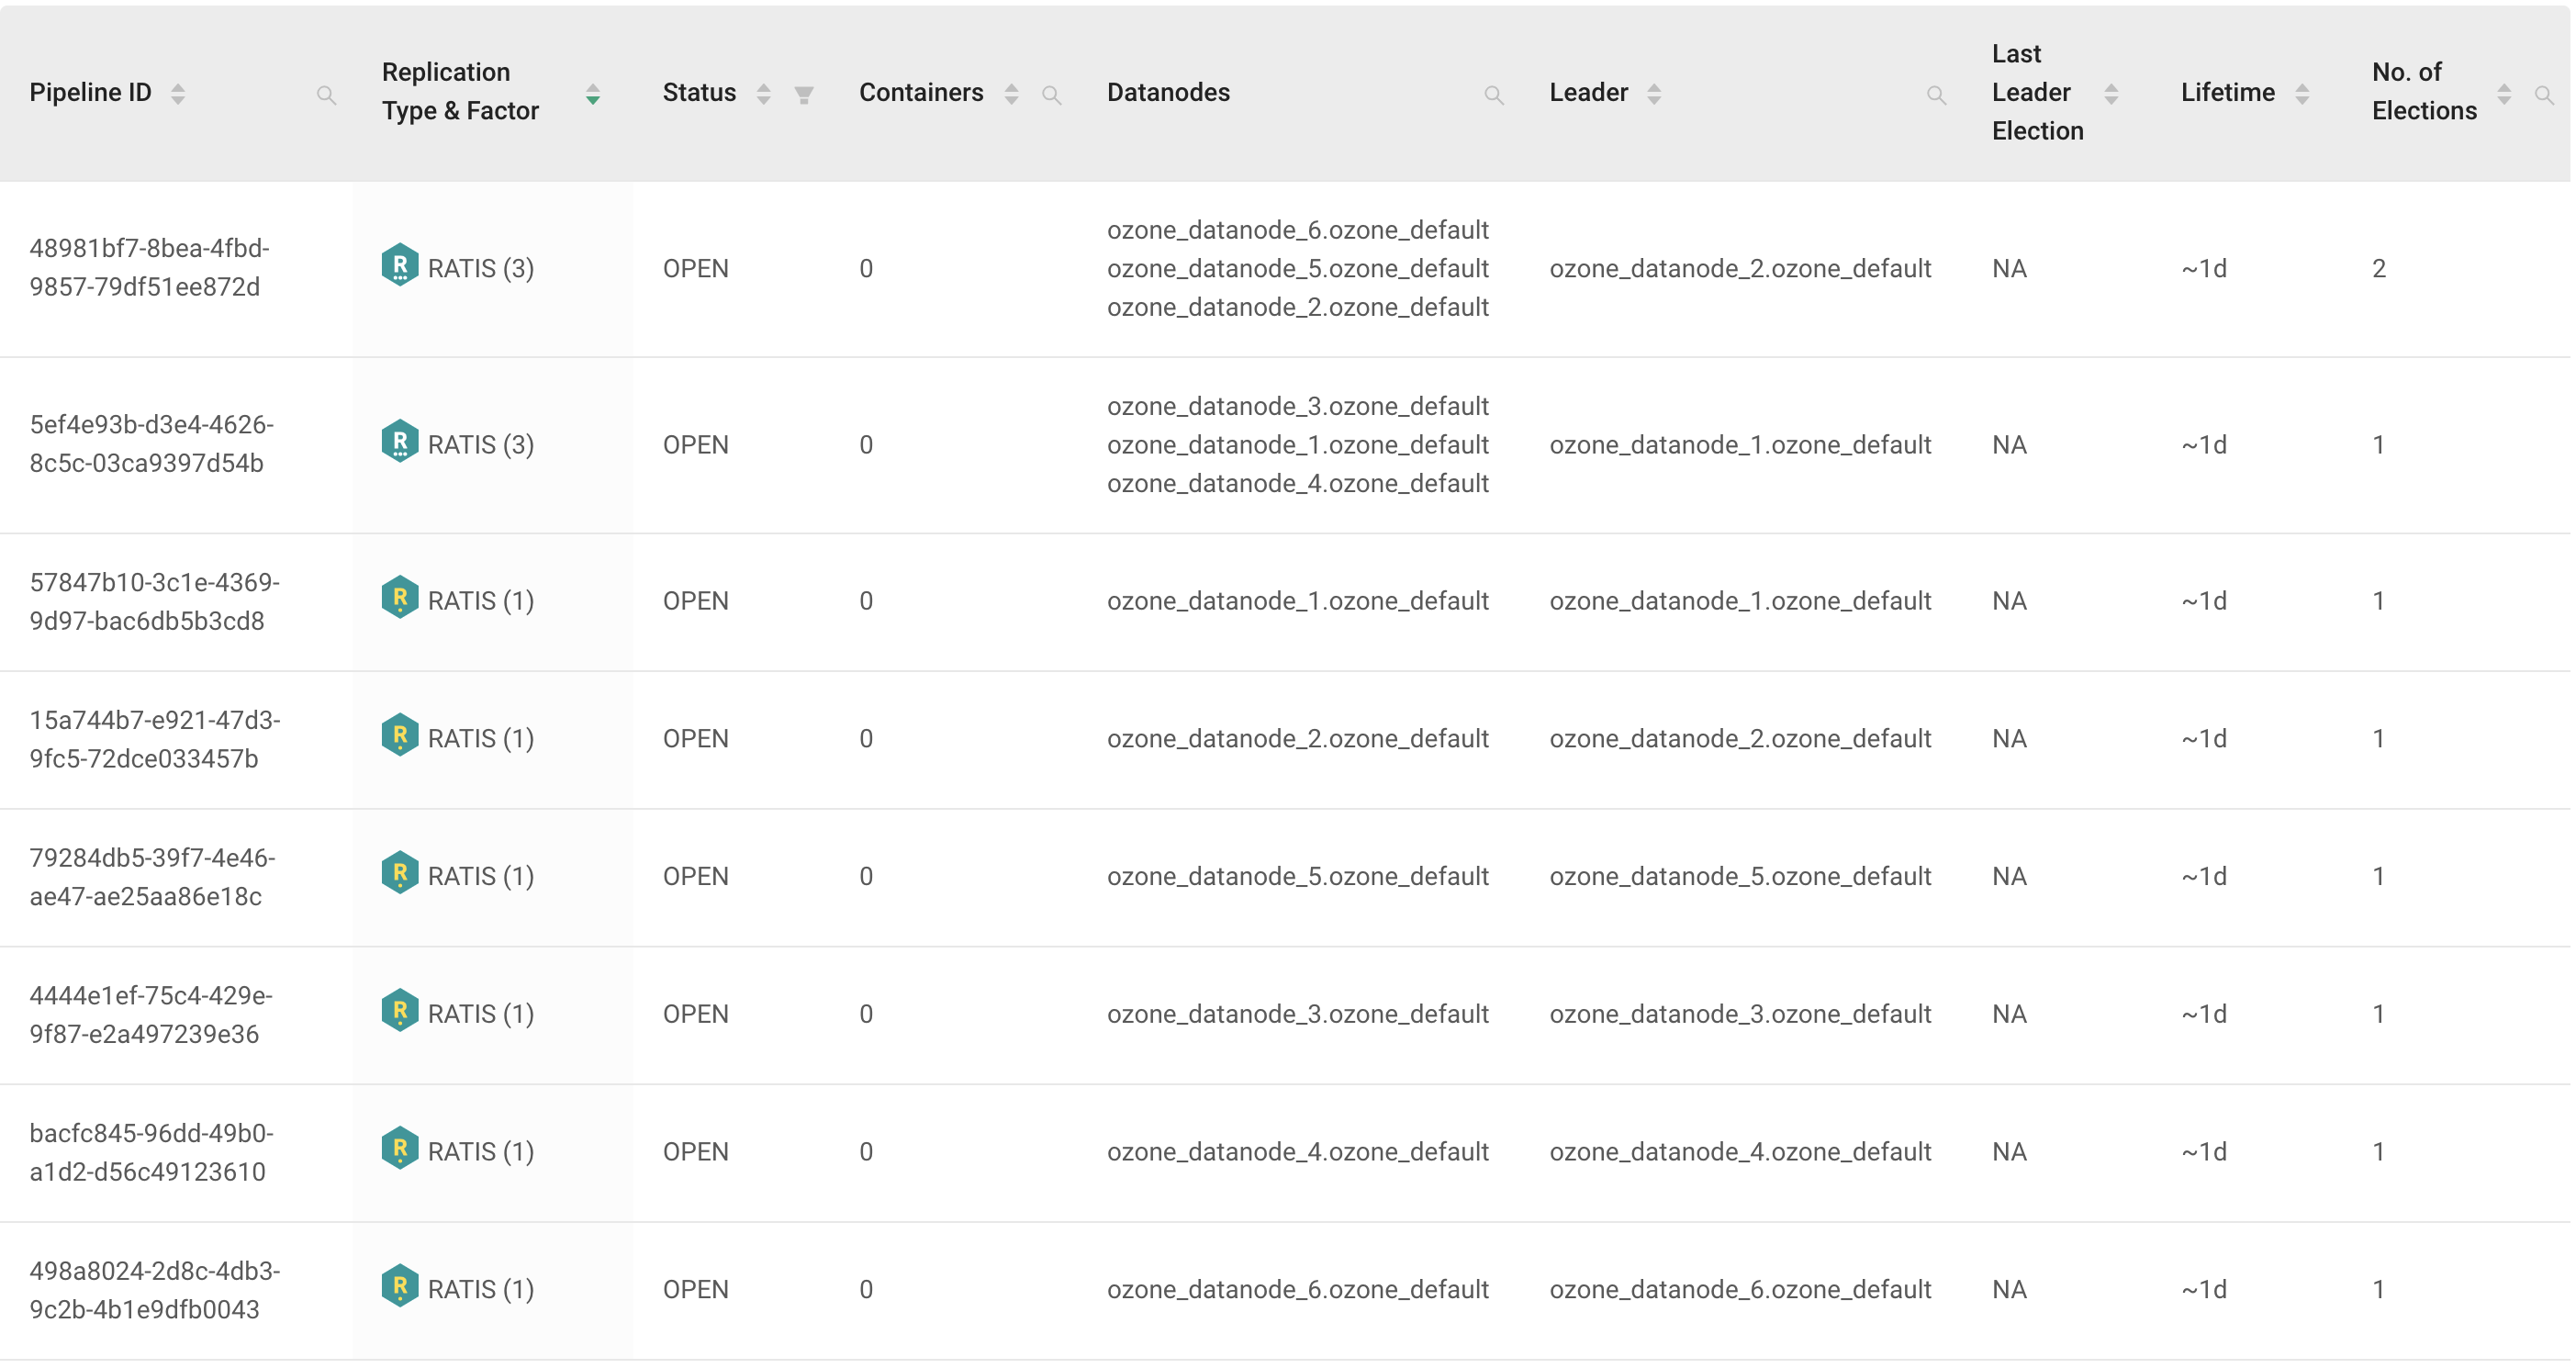This screenshot has height=1368, width=2576.
Task: Toggle sort arrows for Status column
Action: click(x=763, y=94)
